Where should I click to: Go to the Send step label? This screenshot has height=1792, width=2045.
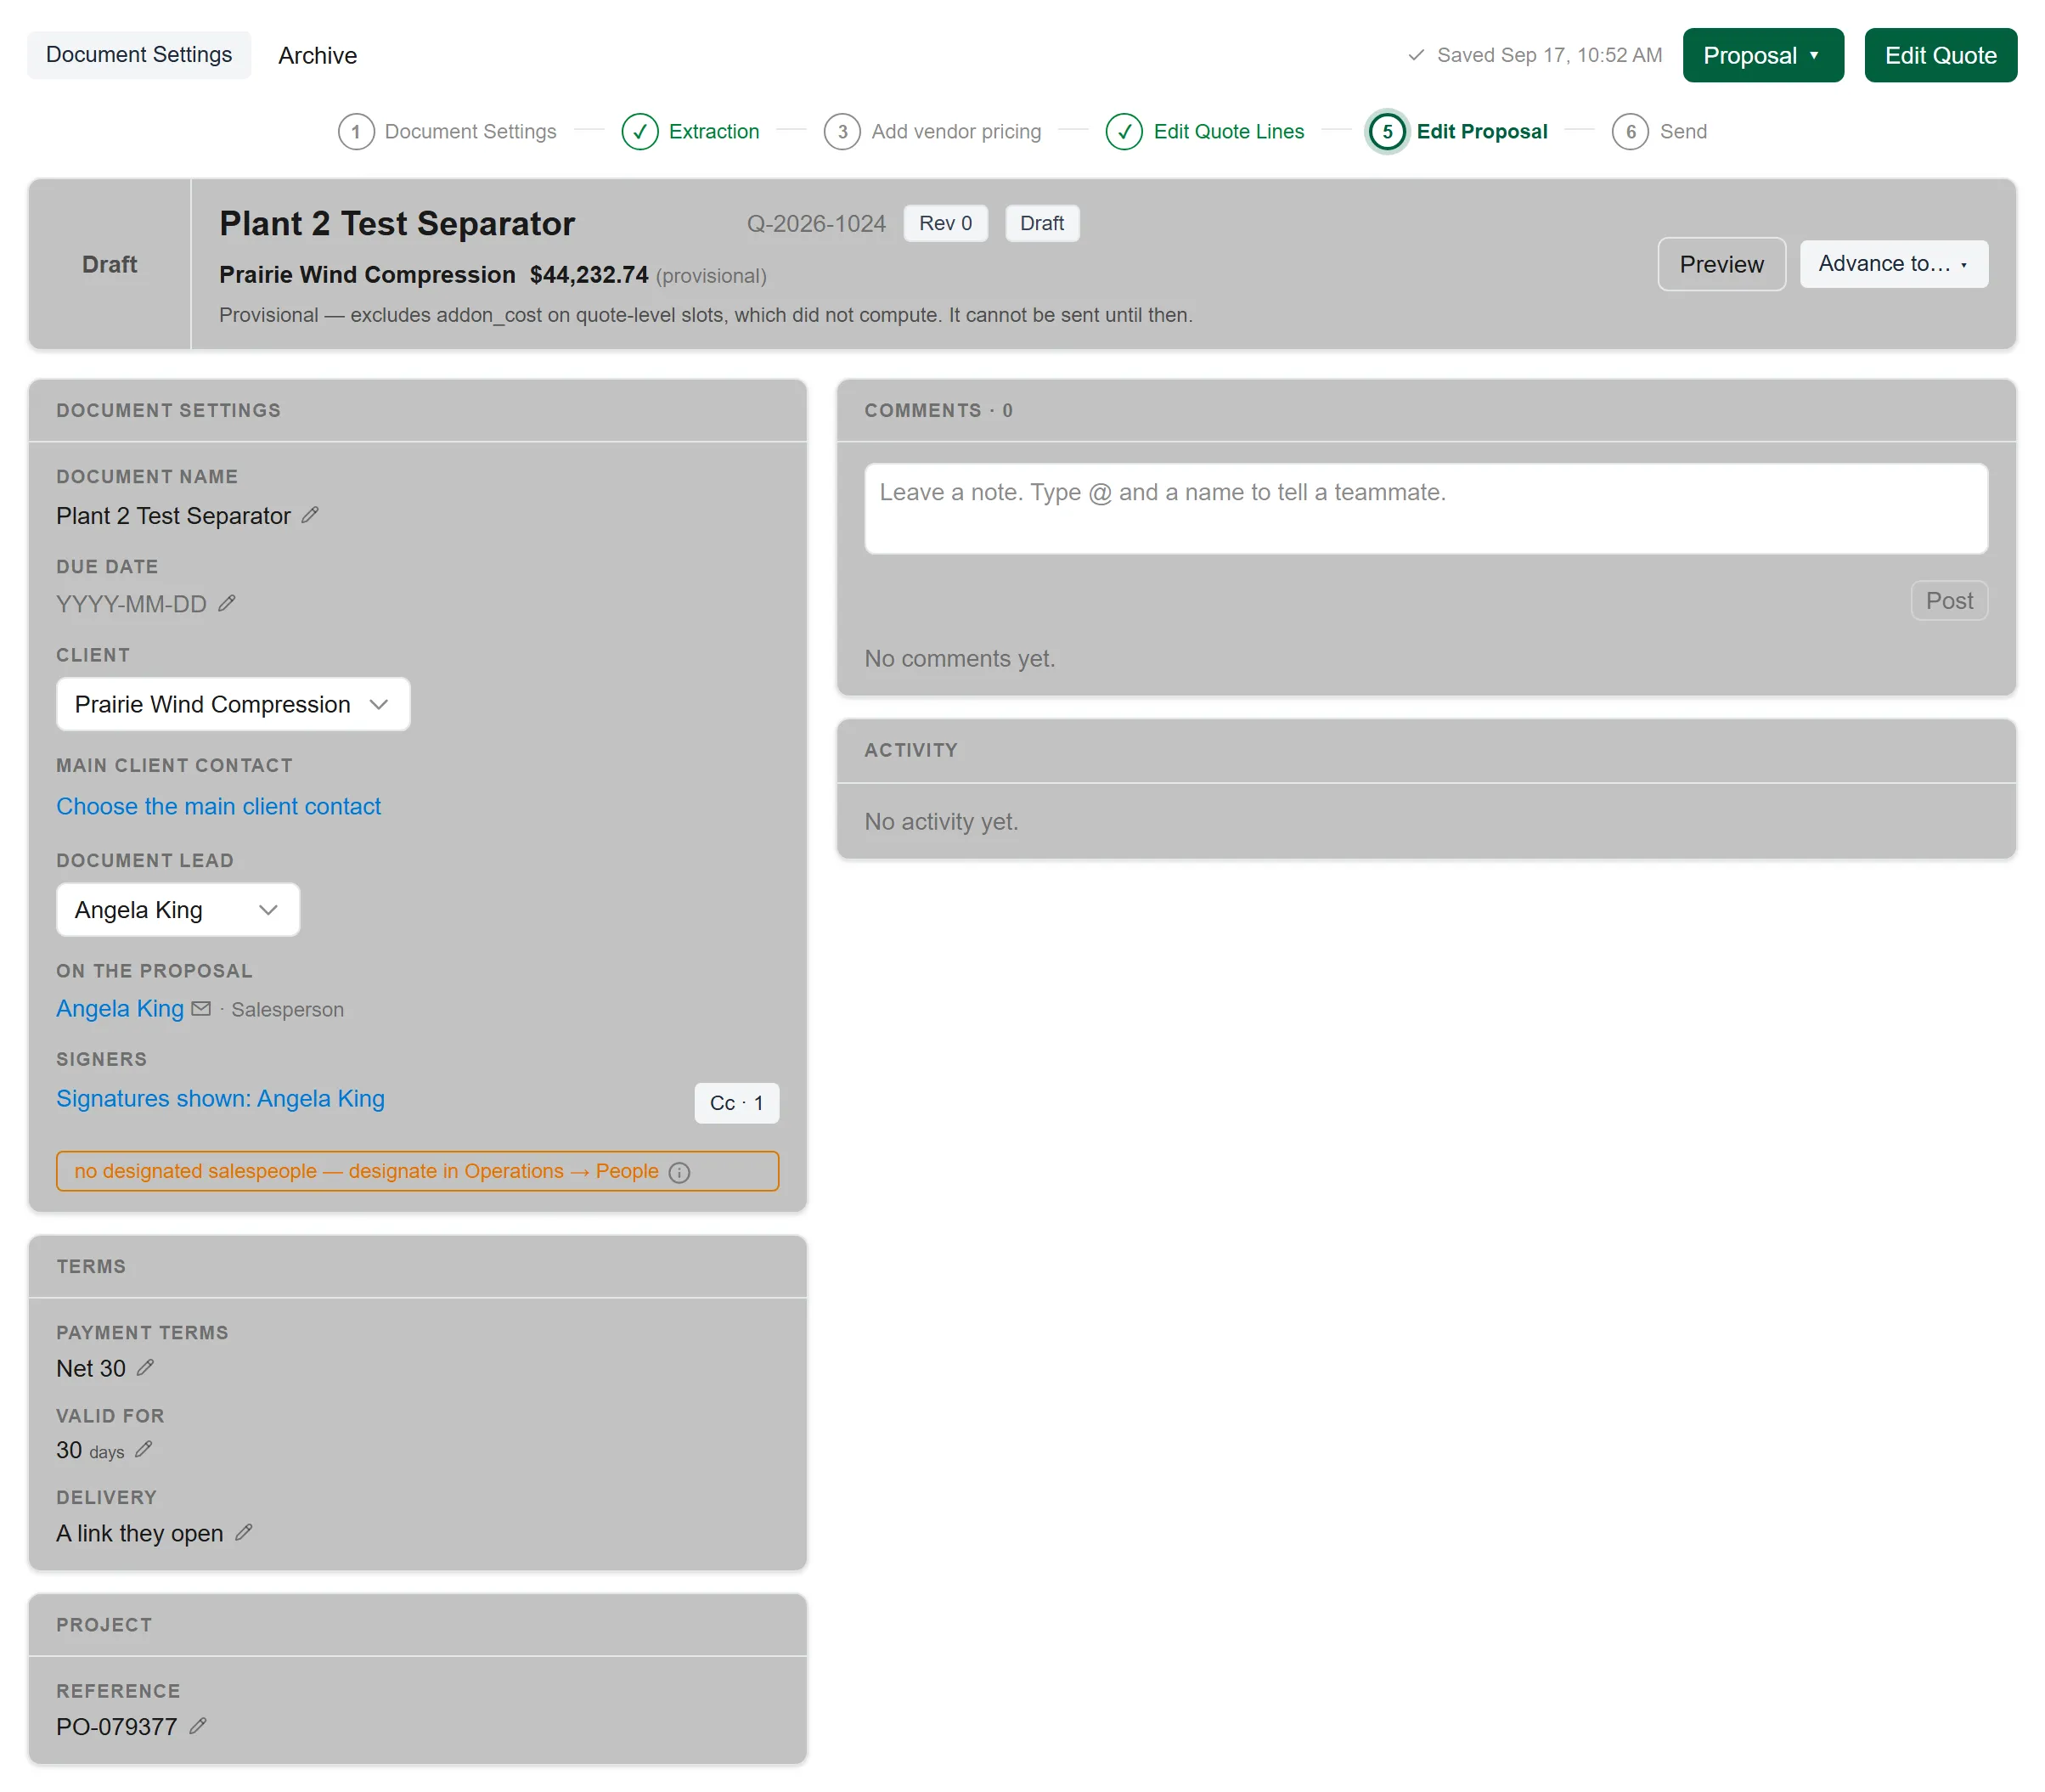tap(1683, 131)
